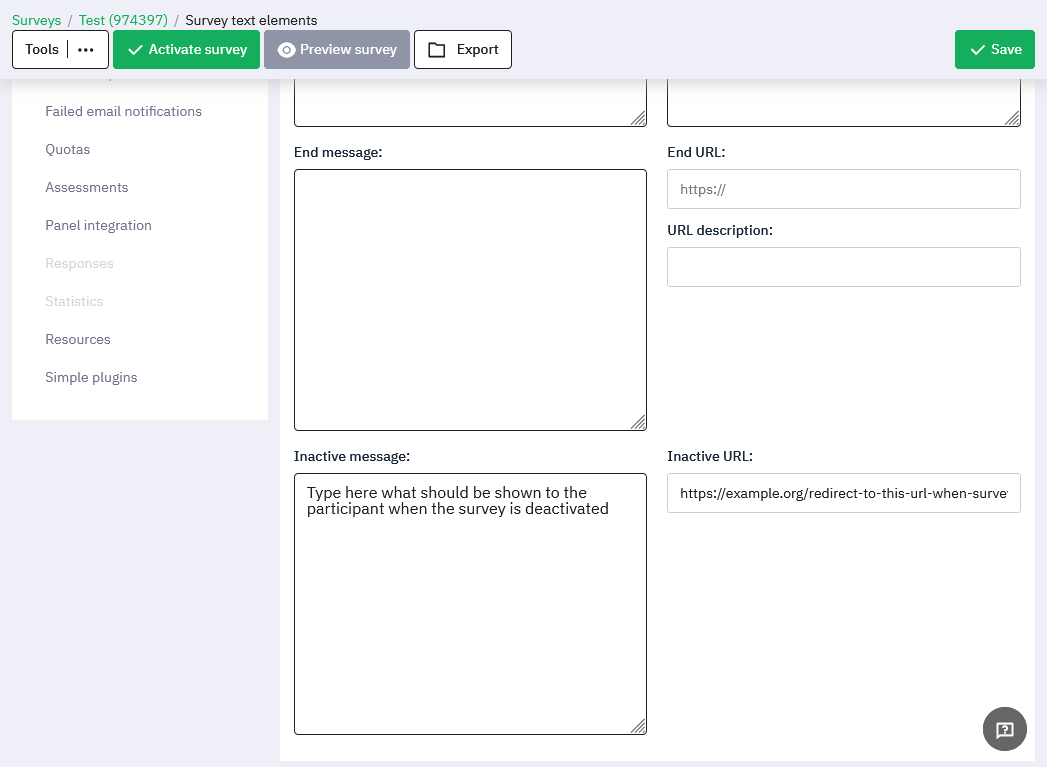Select Quotas in sidebar
Viewport: 1047px width, 767px height.
pyautogui.click(x=67, y=149)
